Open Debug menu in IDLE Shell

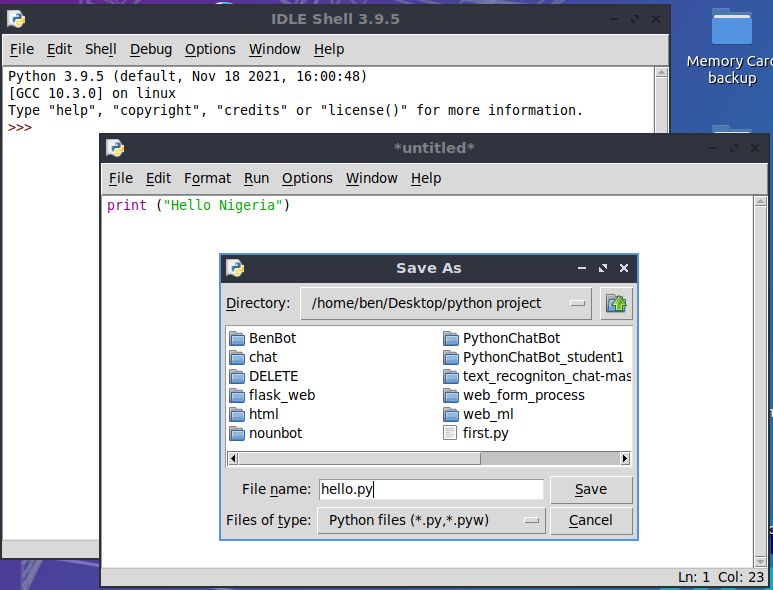point(150,49)
